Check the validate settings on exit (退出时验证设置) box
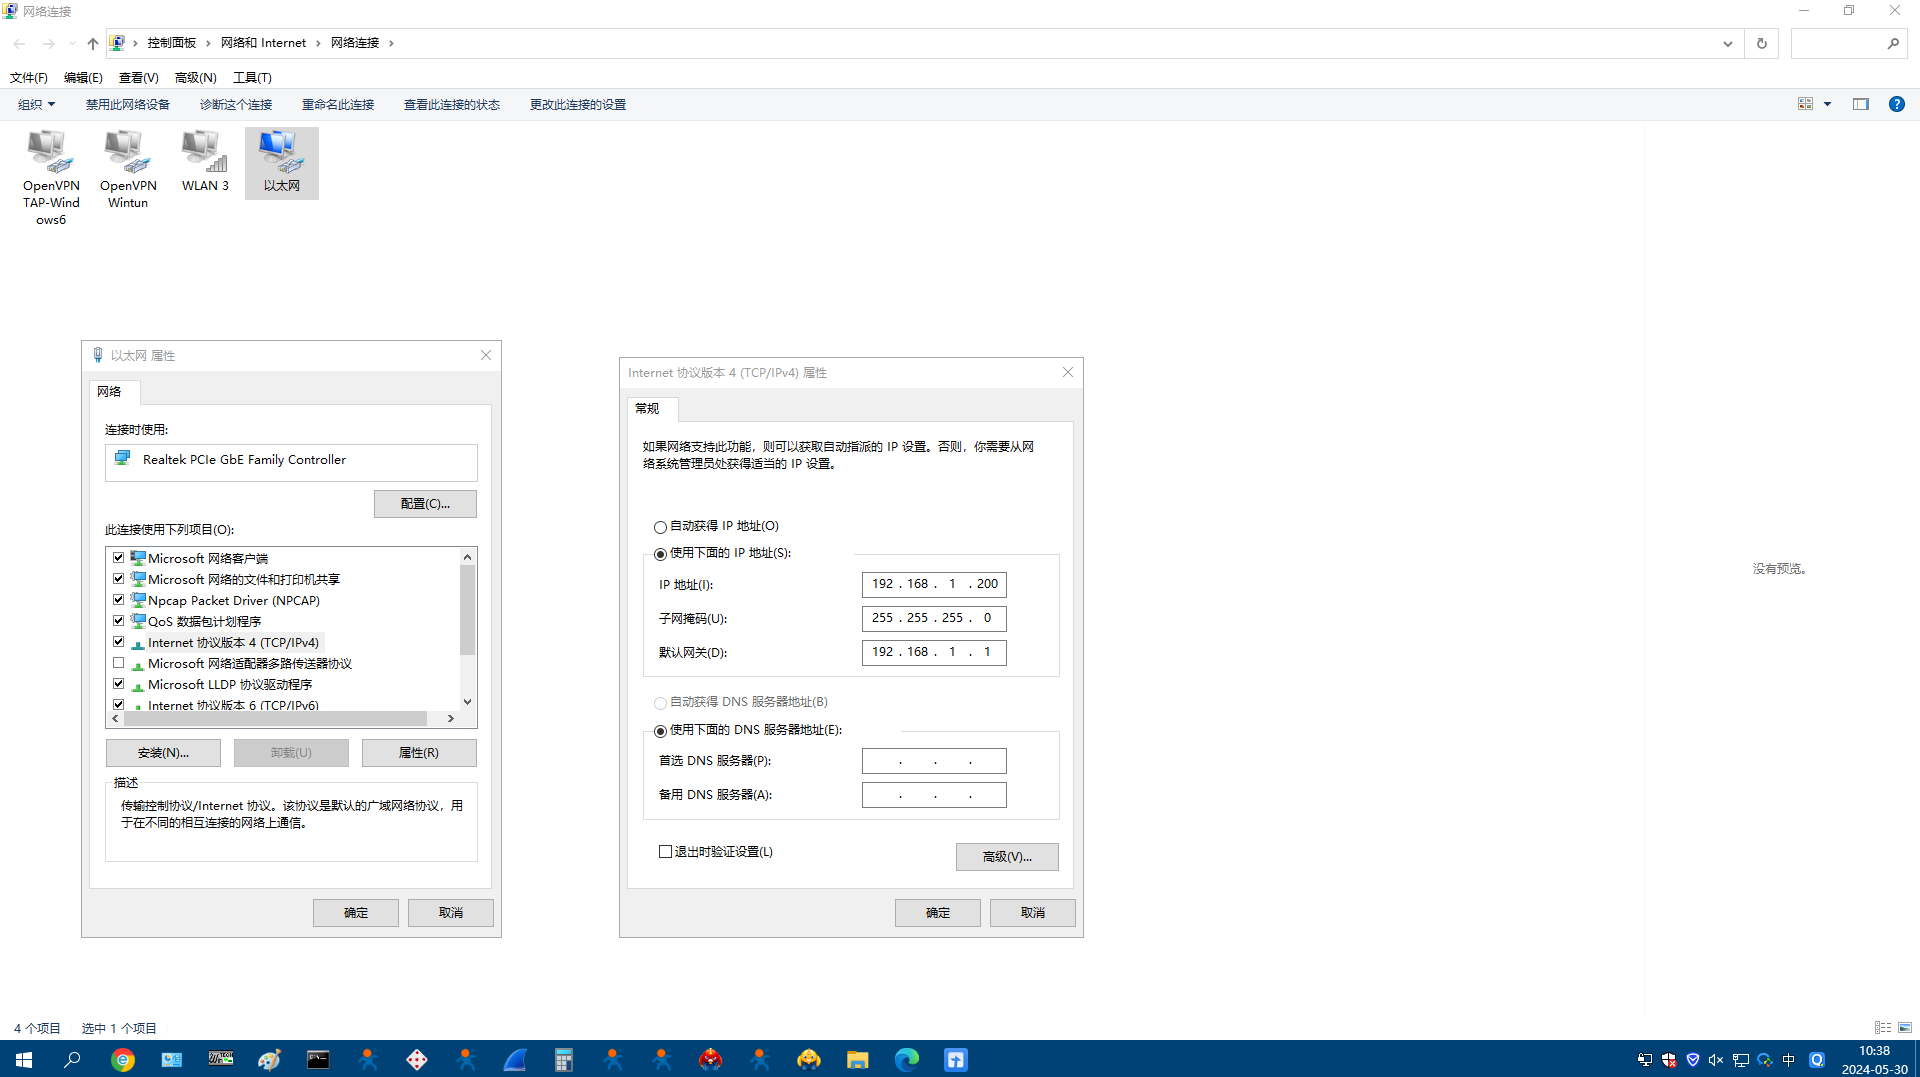1920x1077 pixels. pos(665,852)
